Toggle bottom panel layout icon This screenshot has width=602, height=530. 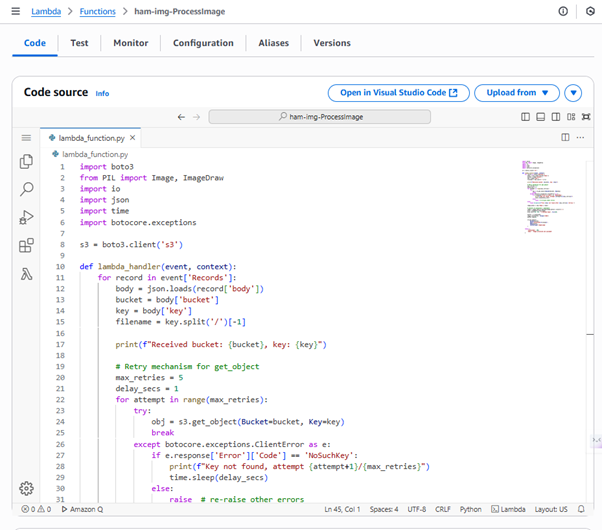coord(540,117)
